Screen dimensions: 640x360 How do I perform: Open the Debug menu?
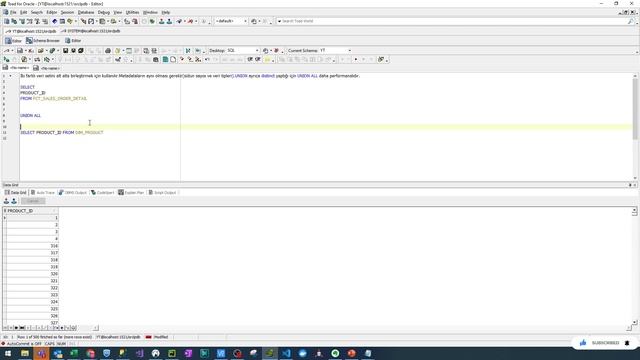coord(104,12)
